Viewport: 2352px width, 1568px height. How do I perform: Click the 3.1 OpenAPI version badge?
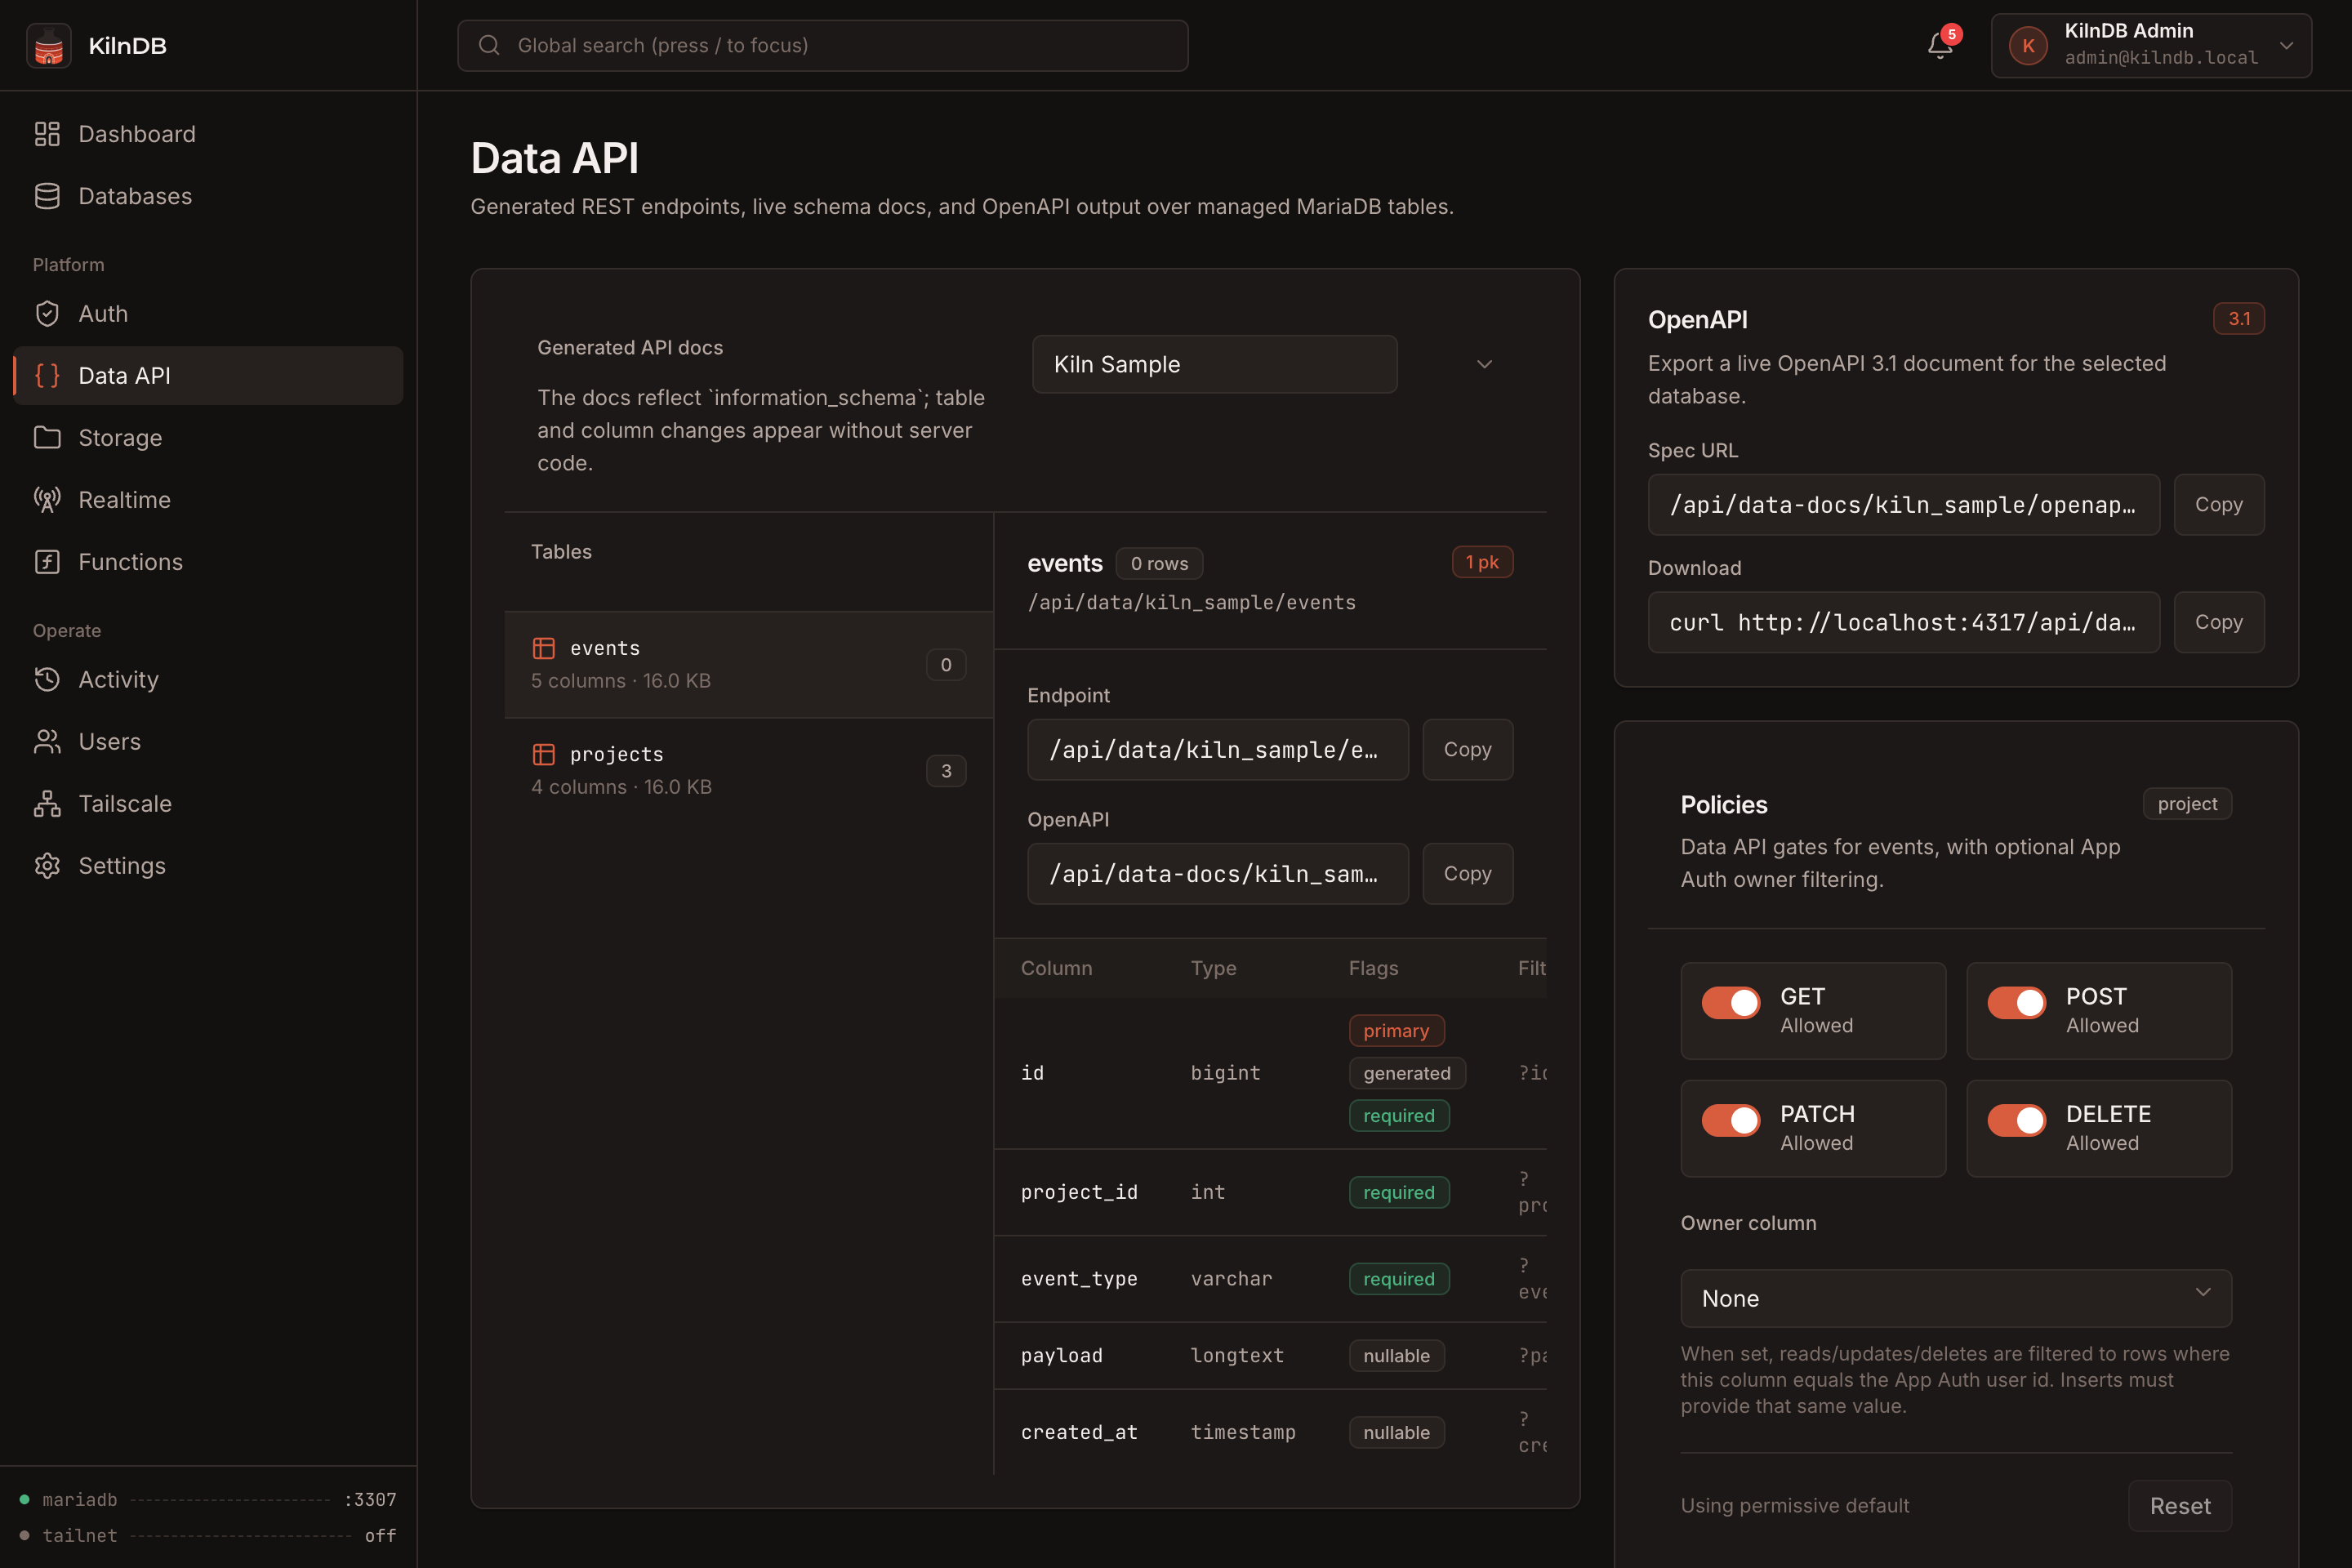pyautogui.click(x=2239, y=319)
